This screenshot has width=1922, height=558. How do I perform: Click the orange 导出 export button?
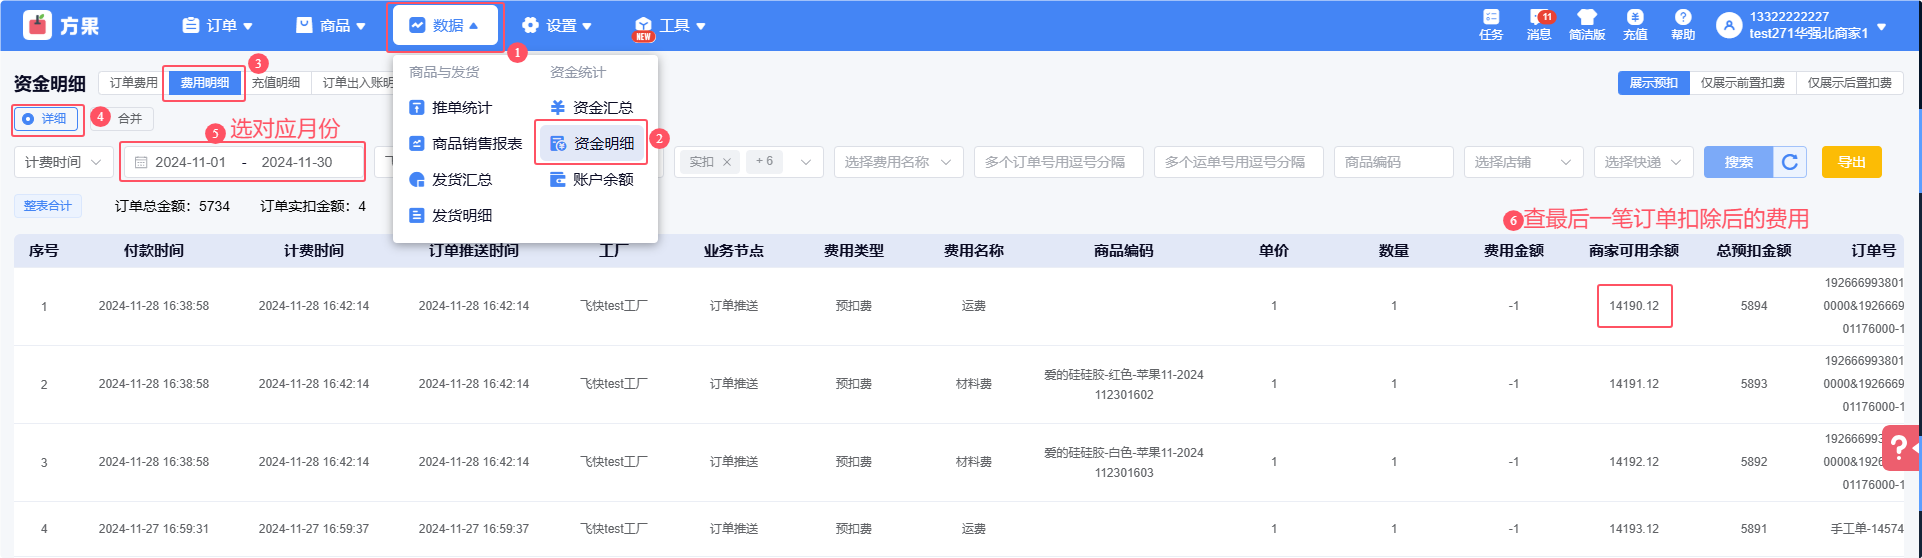click(x=1851, y=162)
